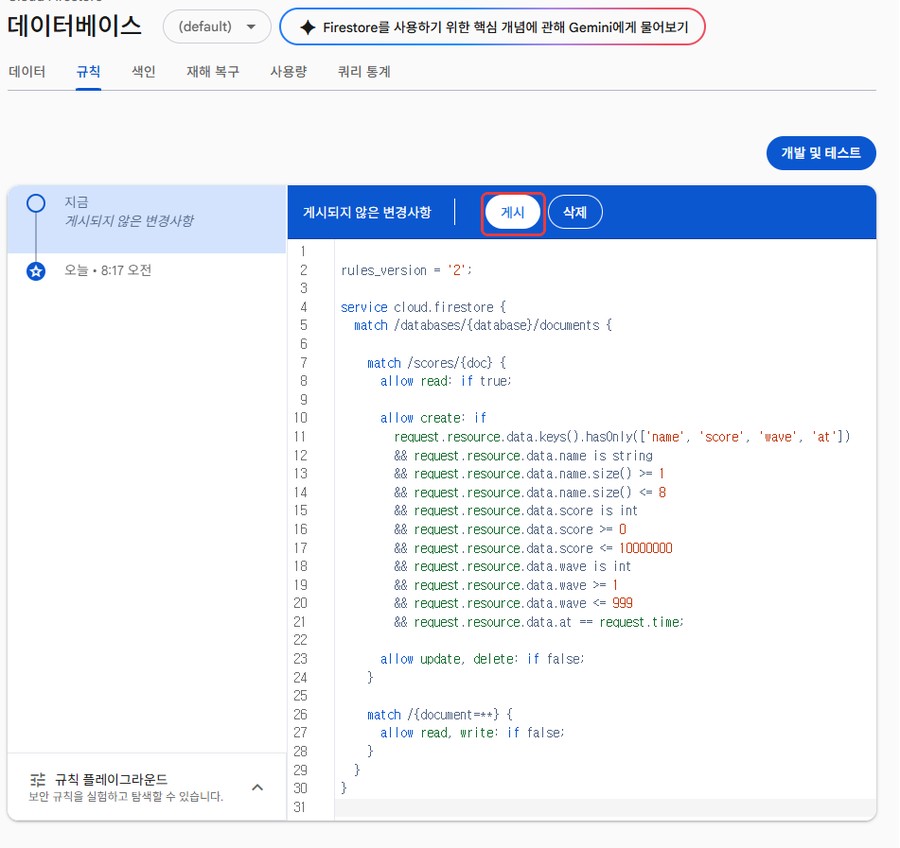Click the service cloud.firestore line
The height and width of the screenshot is (848, 900).
424,307
